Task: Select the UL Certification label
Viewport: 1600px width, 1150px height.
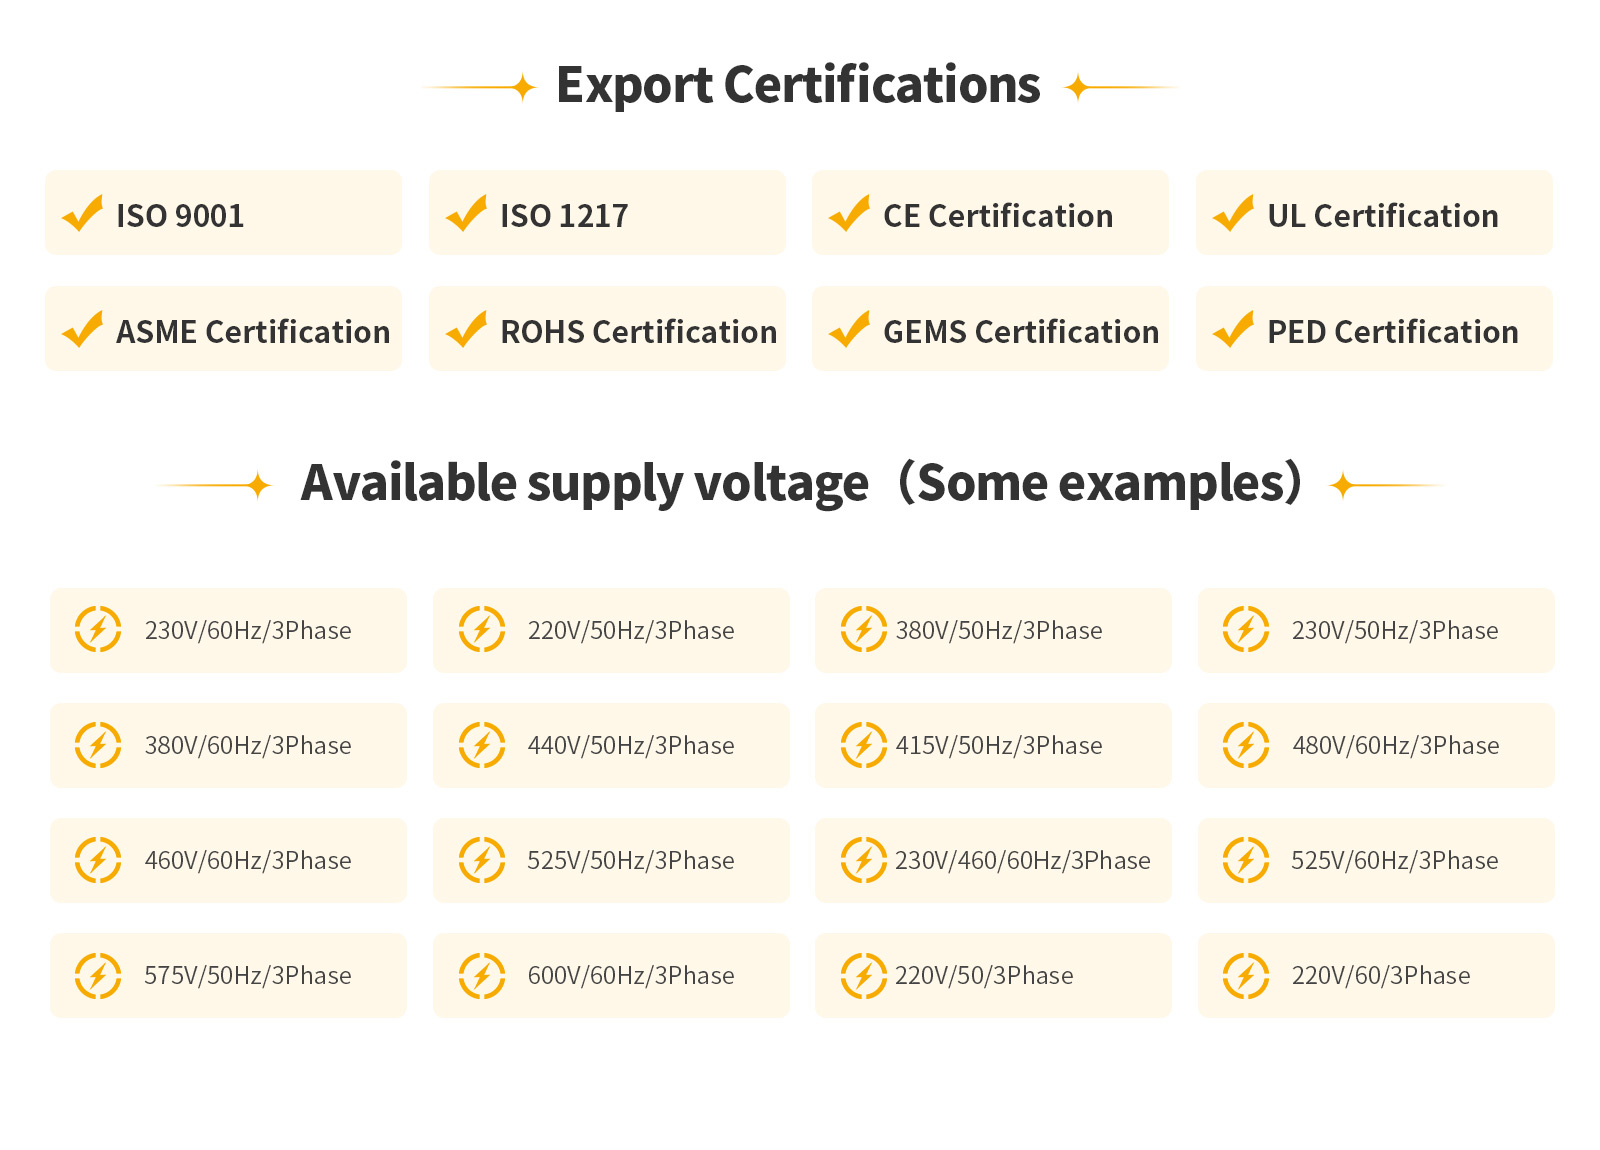Action: point(1382,216)
